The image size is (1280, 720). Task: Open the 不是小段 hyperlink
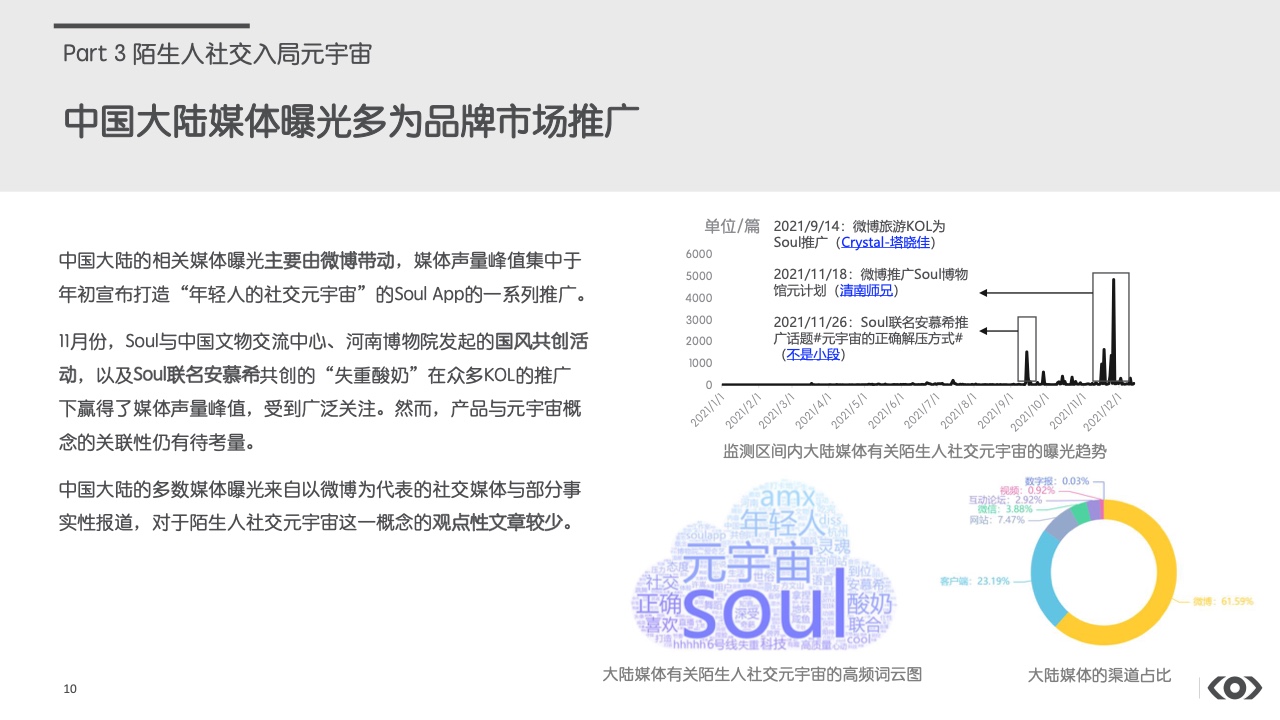(x=813, y=354)
